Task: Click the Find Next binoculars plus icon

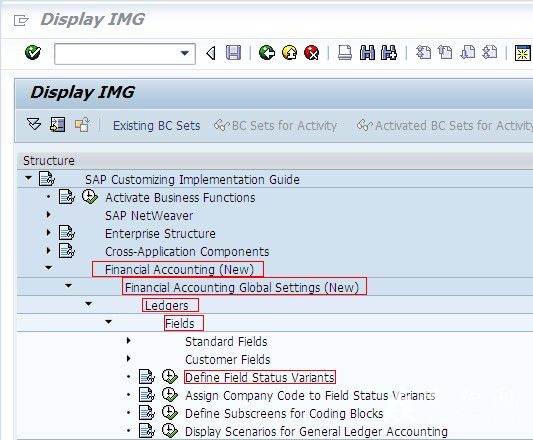Action: click(389, 53)
